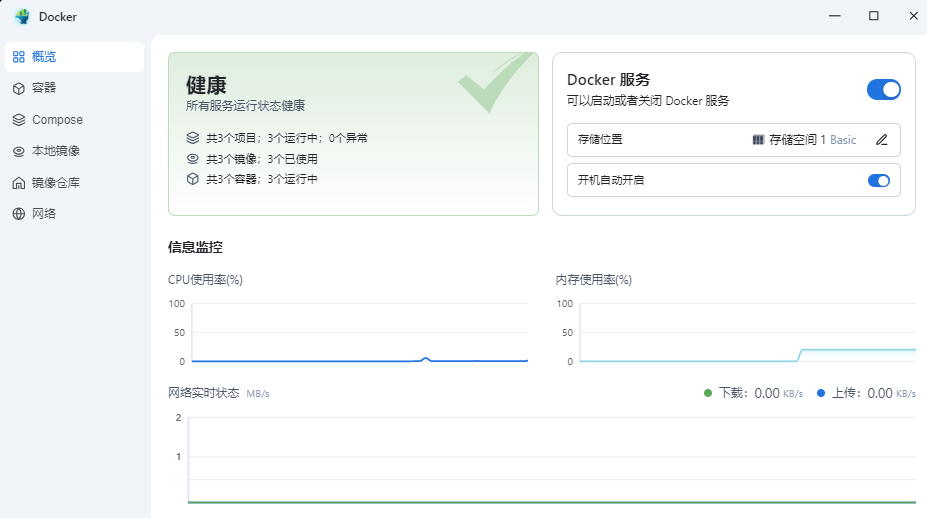Click the green 下载 legend dot

[708, 393]
